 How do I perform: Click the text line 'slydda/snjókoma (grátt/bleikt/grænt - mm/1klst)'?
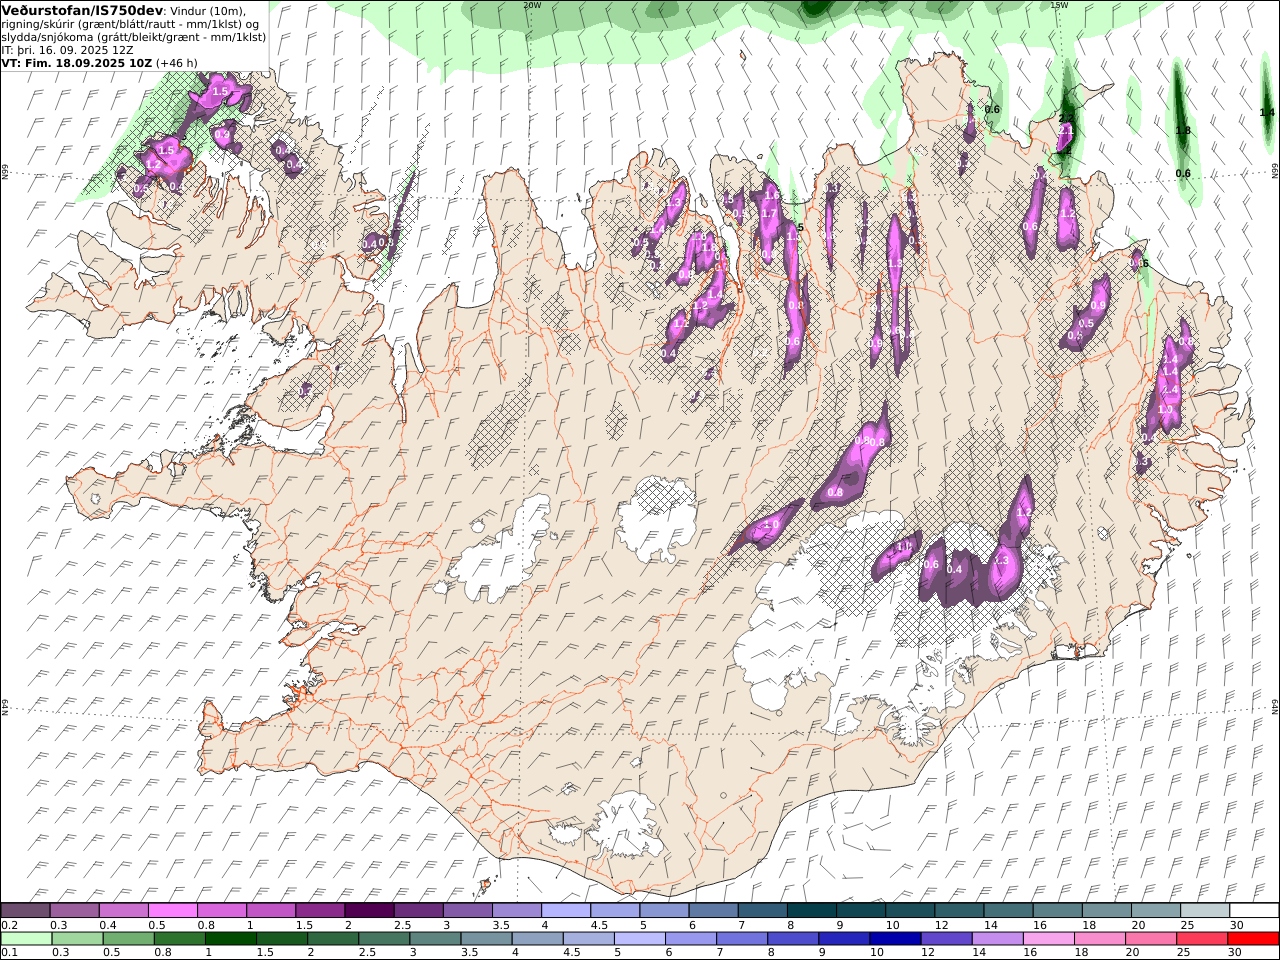click(133, 37)
